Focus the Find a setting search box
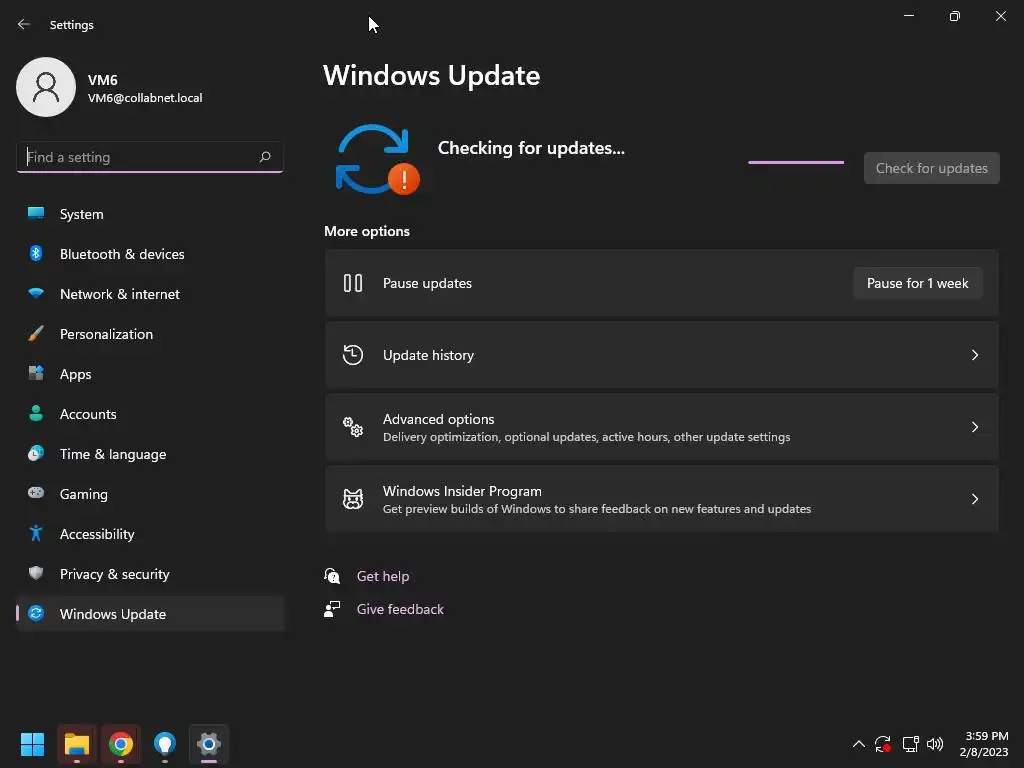The image size is (1024, 768). point(150,157)
